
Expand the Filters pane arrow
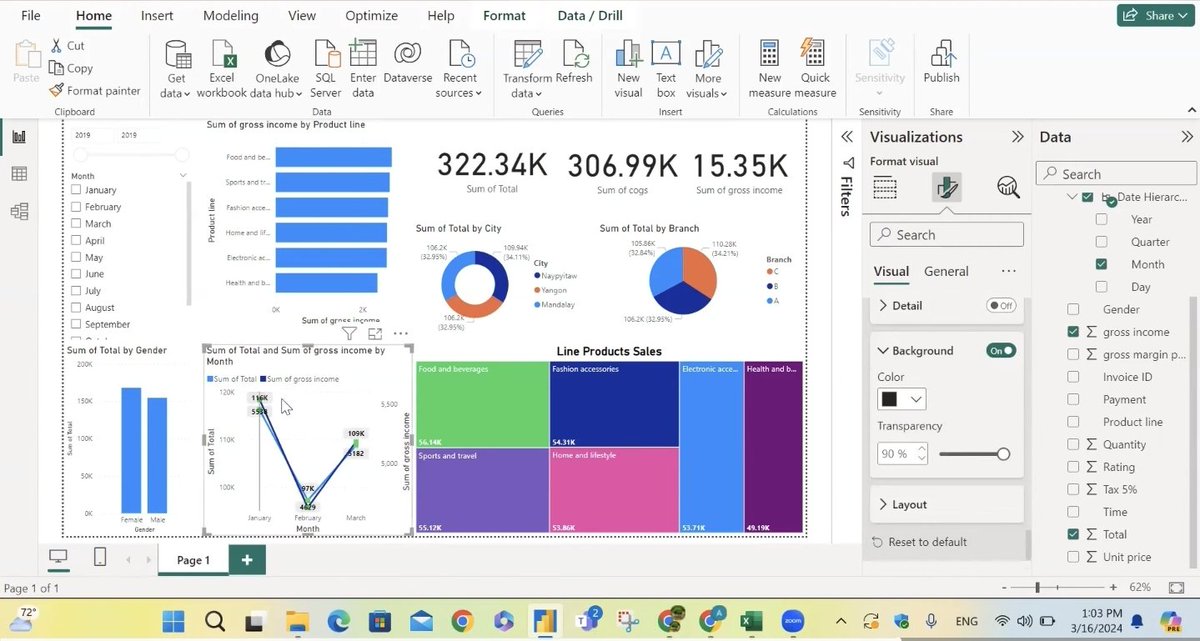(x=847, y=137)
